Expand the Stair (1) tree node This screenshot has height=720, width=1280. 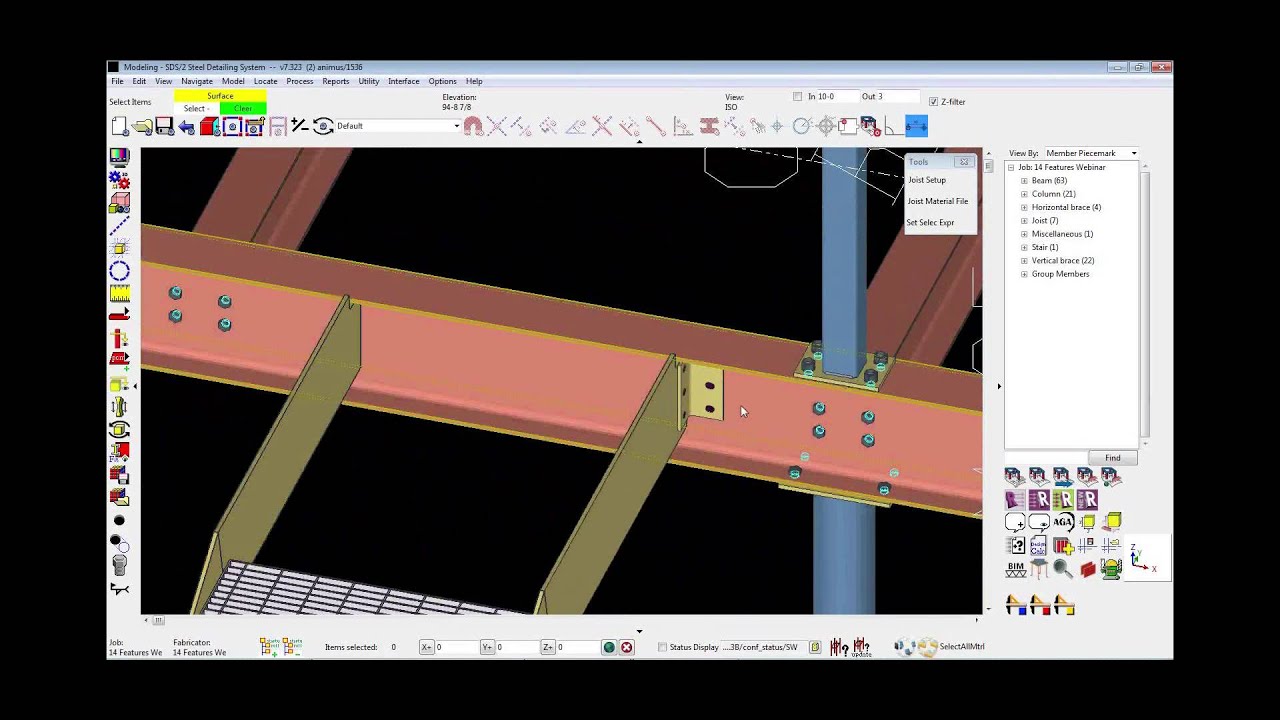(x=1024, y=247)
